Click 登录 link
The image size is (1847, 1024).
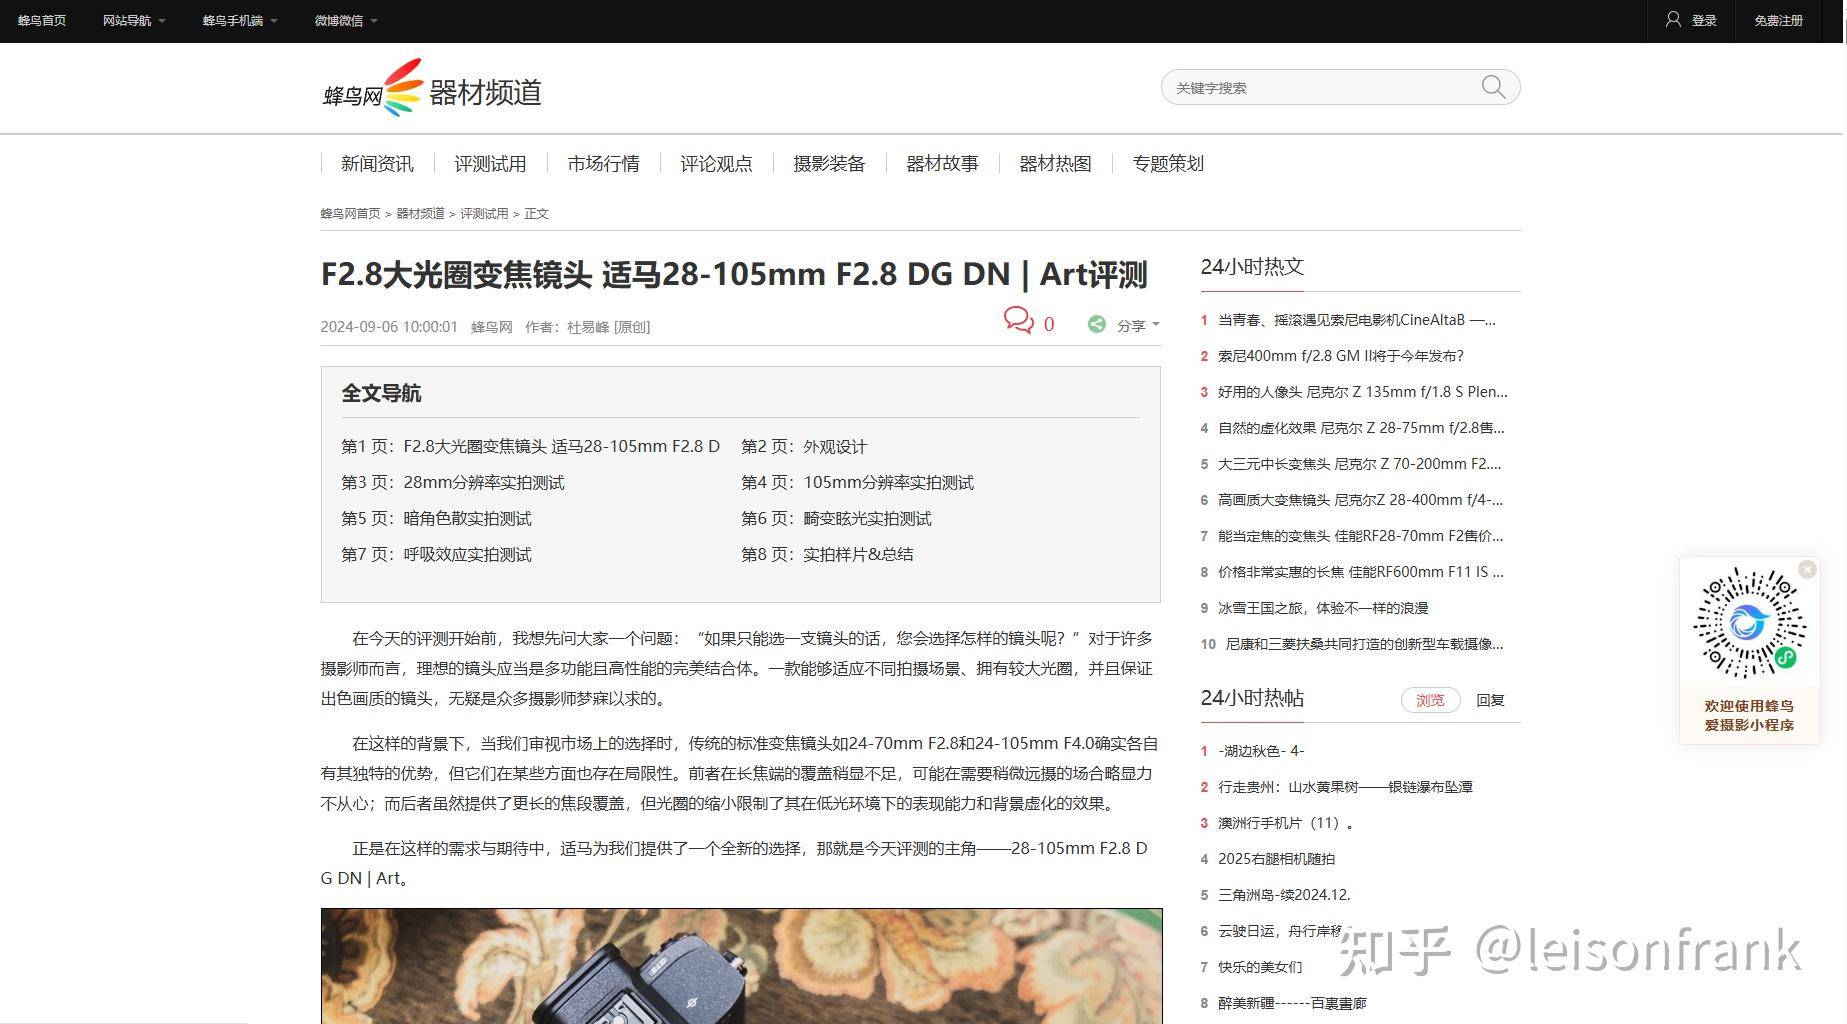point(1704,20)
